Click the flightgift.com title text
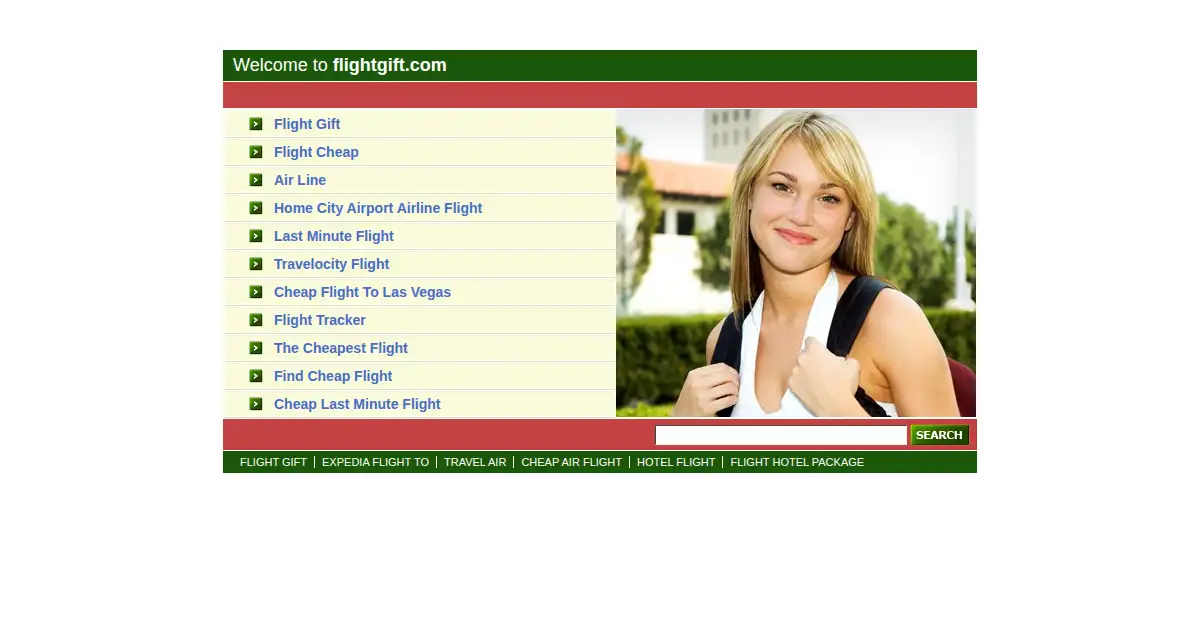The image size is (1200, 628). point(390,65)
